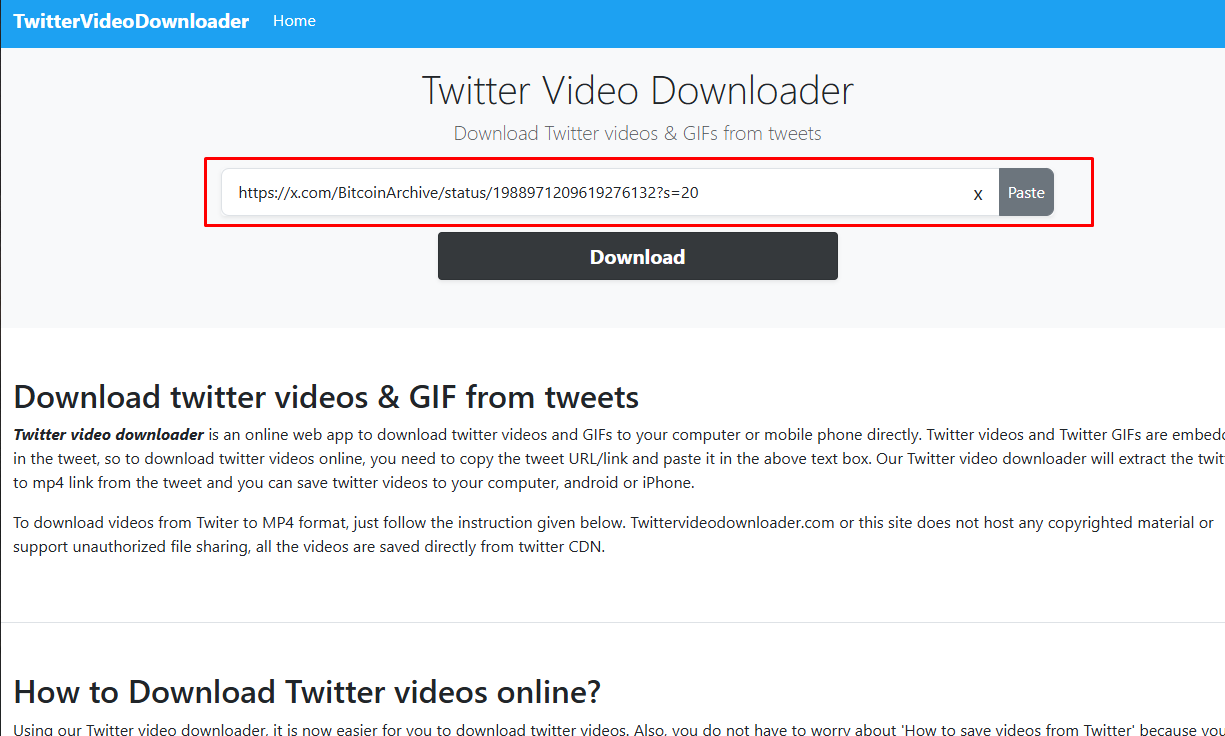Image resolution: width=1225 pixels, height=736 pixels.
Task: Clear the URL with the x button
Action: (978, 194)
